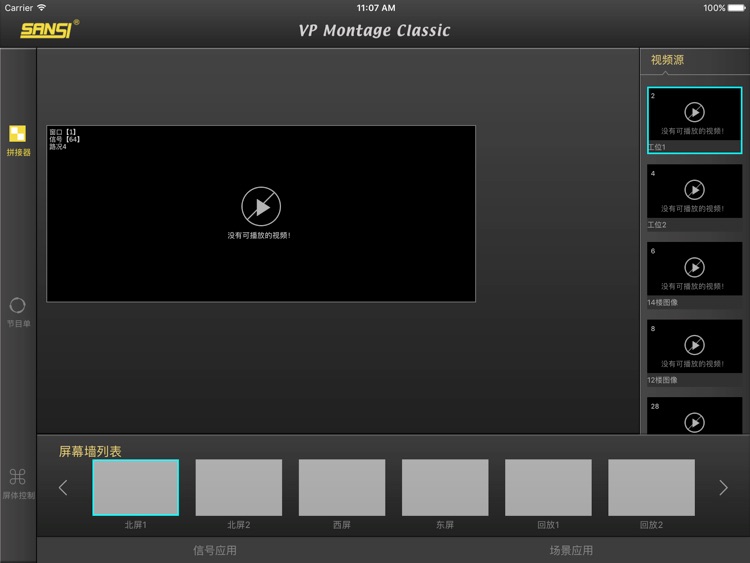The width and height of the screenshot is (750, 563).
Task: Click the 回放2 label text
Action: point(651,525)
